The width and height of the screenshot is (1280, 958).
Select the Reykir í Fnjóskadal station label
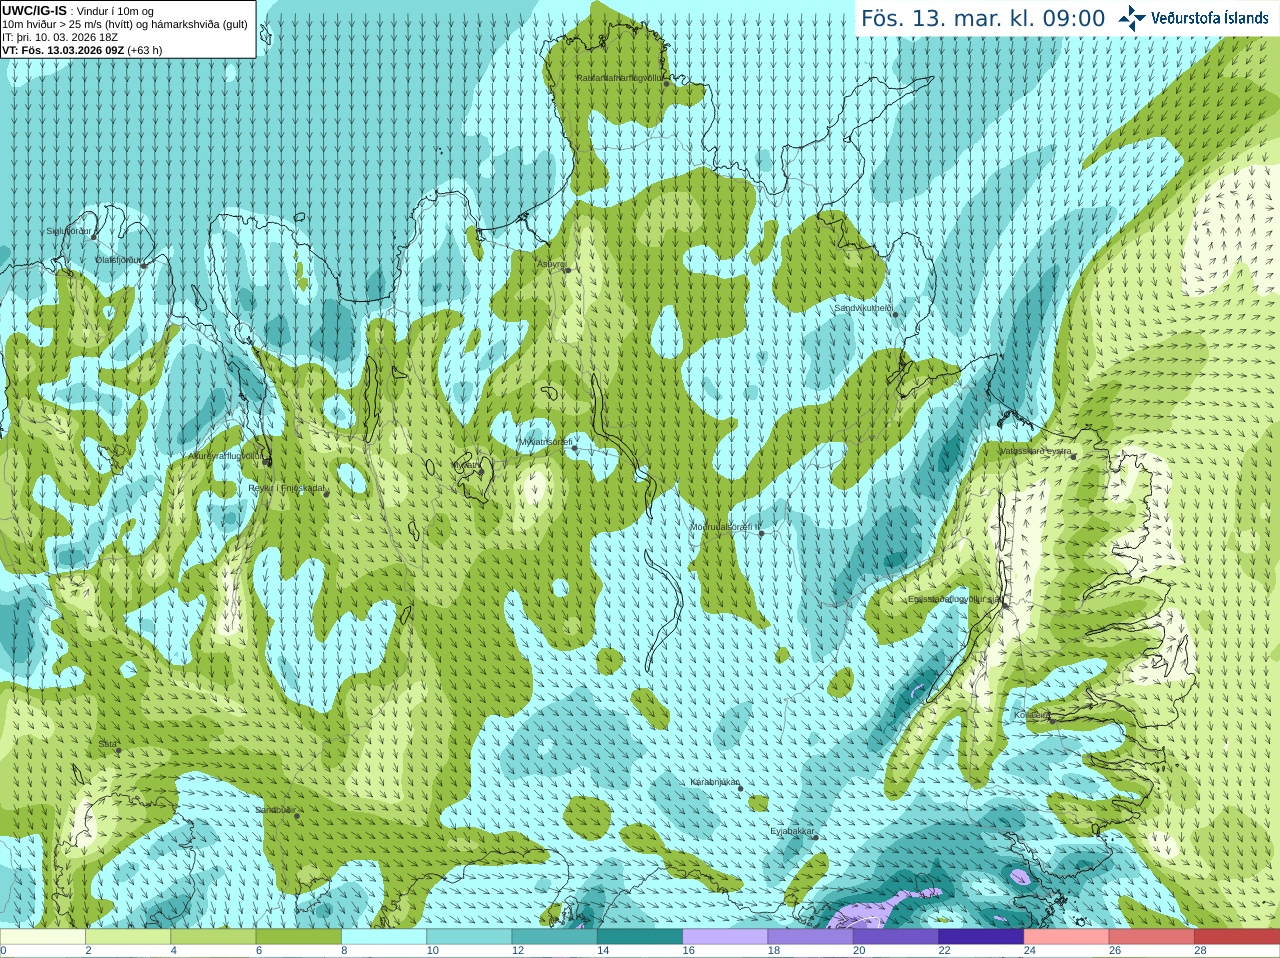[287, 489]
